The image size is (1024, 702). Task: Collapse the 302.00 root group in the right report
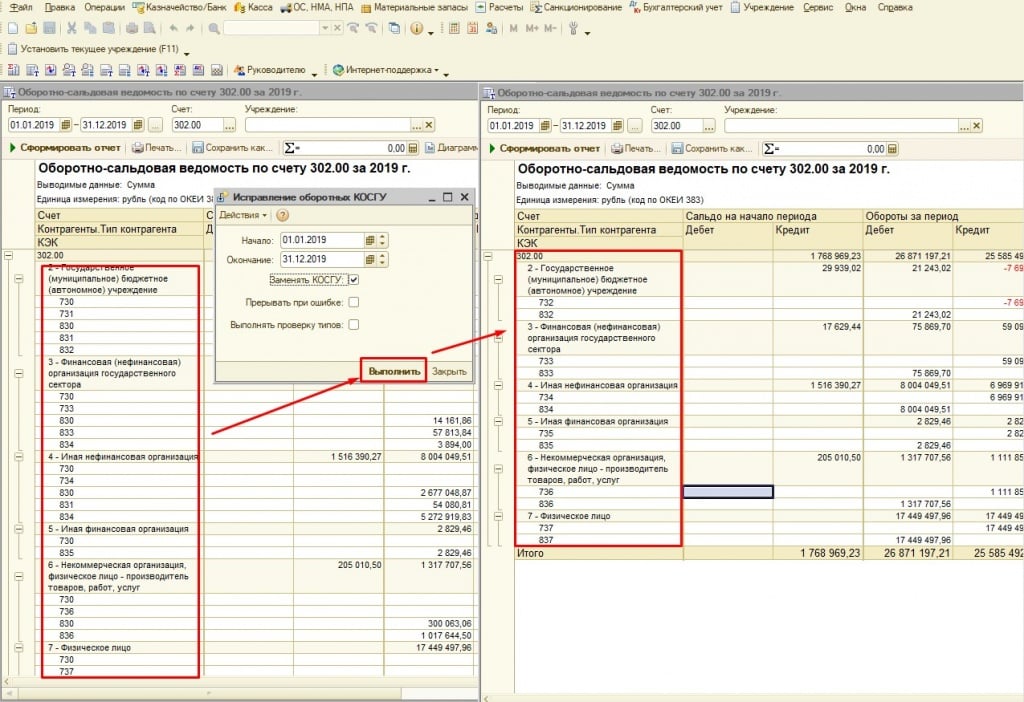click(487, 256)
